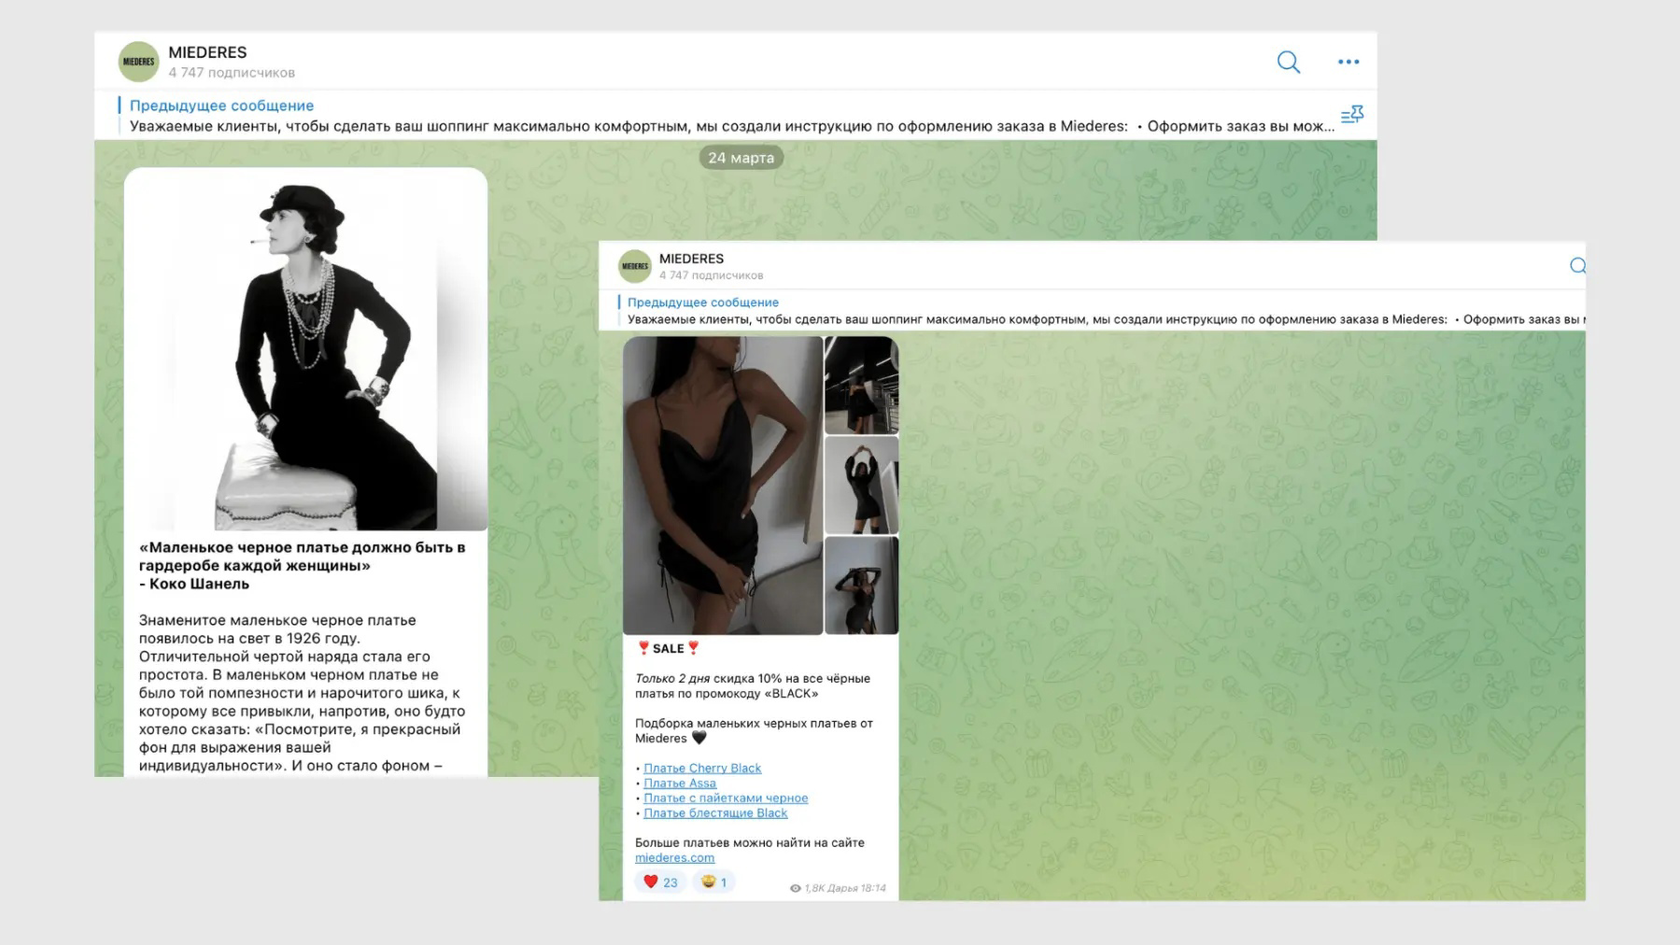Click the 24 марта date badge

click(741, 158)
